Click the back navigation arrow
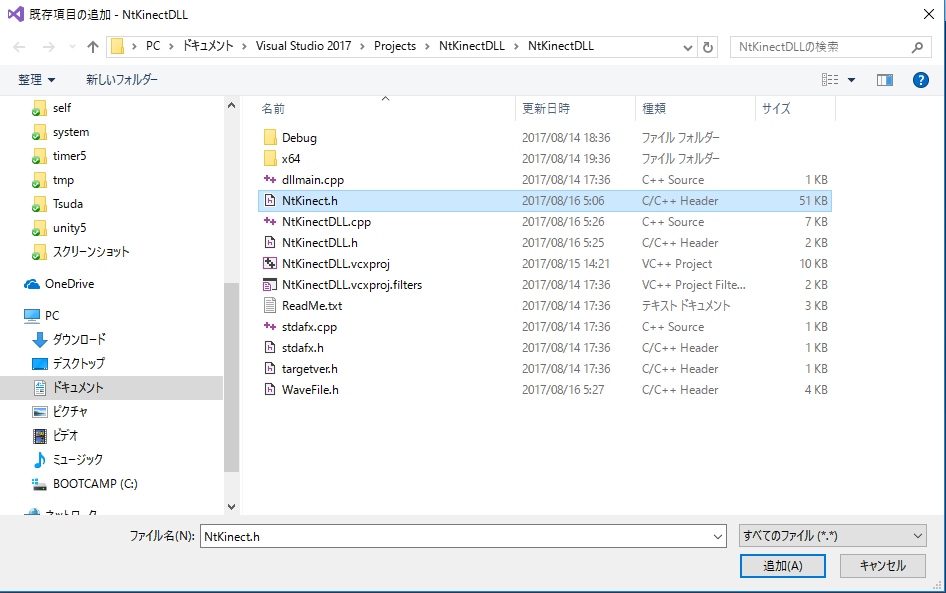This screenshot has height=593, width=946. tap(20, 47)
